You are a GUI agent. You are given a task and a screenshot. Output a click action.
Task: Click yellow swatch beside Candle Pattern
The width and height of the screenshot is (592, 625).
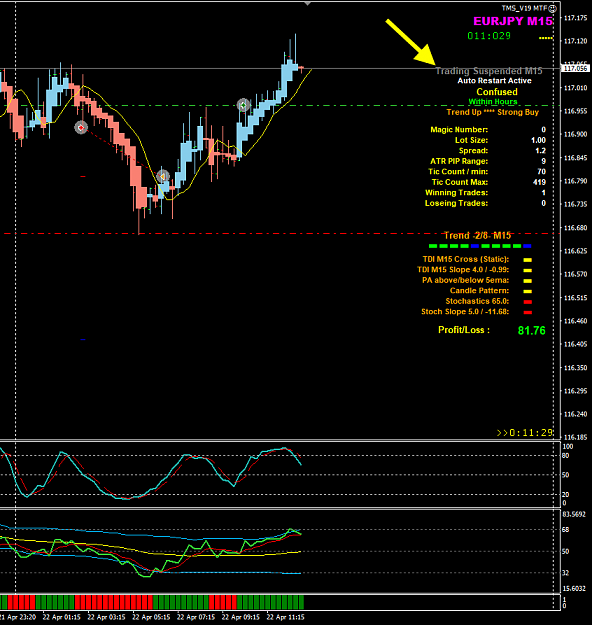coord(527,291)
